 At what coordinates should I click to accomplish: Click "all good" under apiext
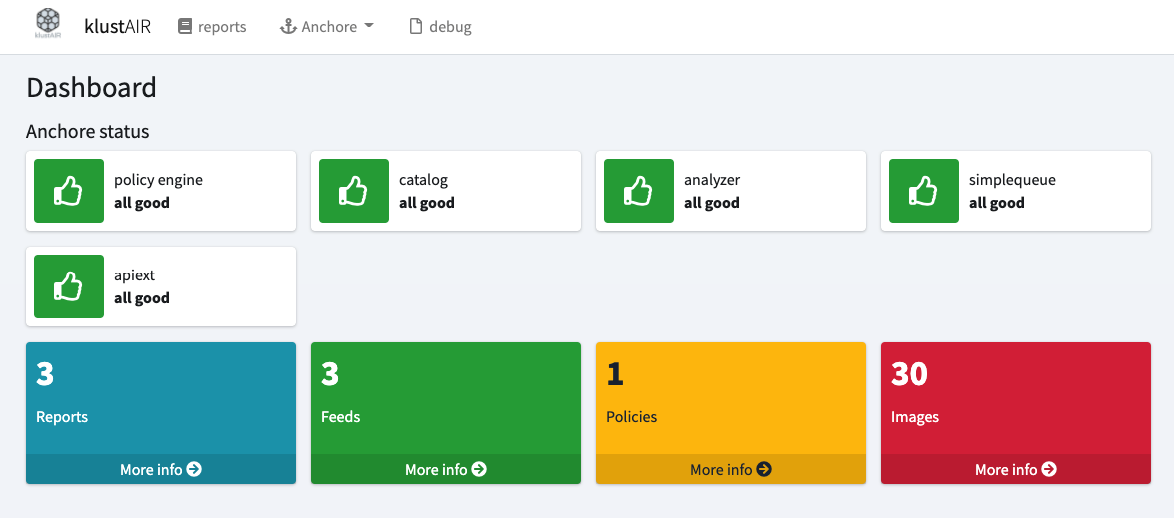(142, 298)
